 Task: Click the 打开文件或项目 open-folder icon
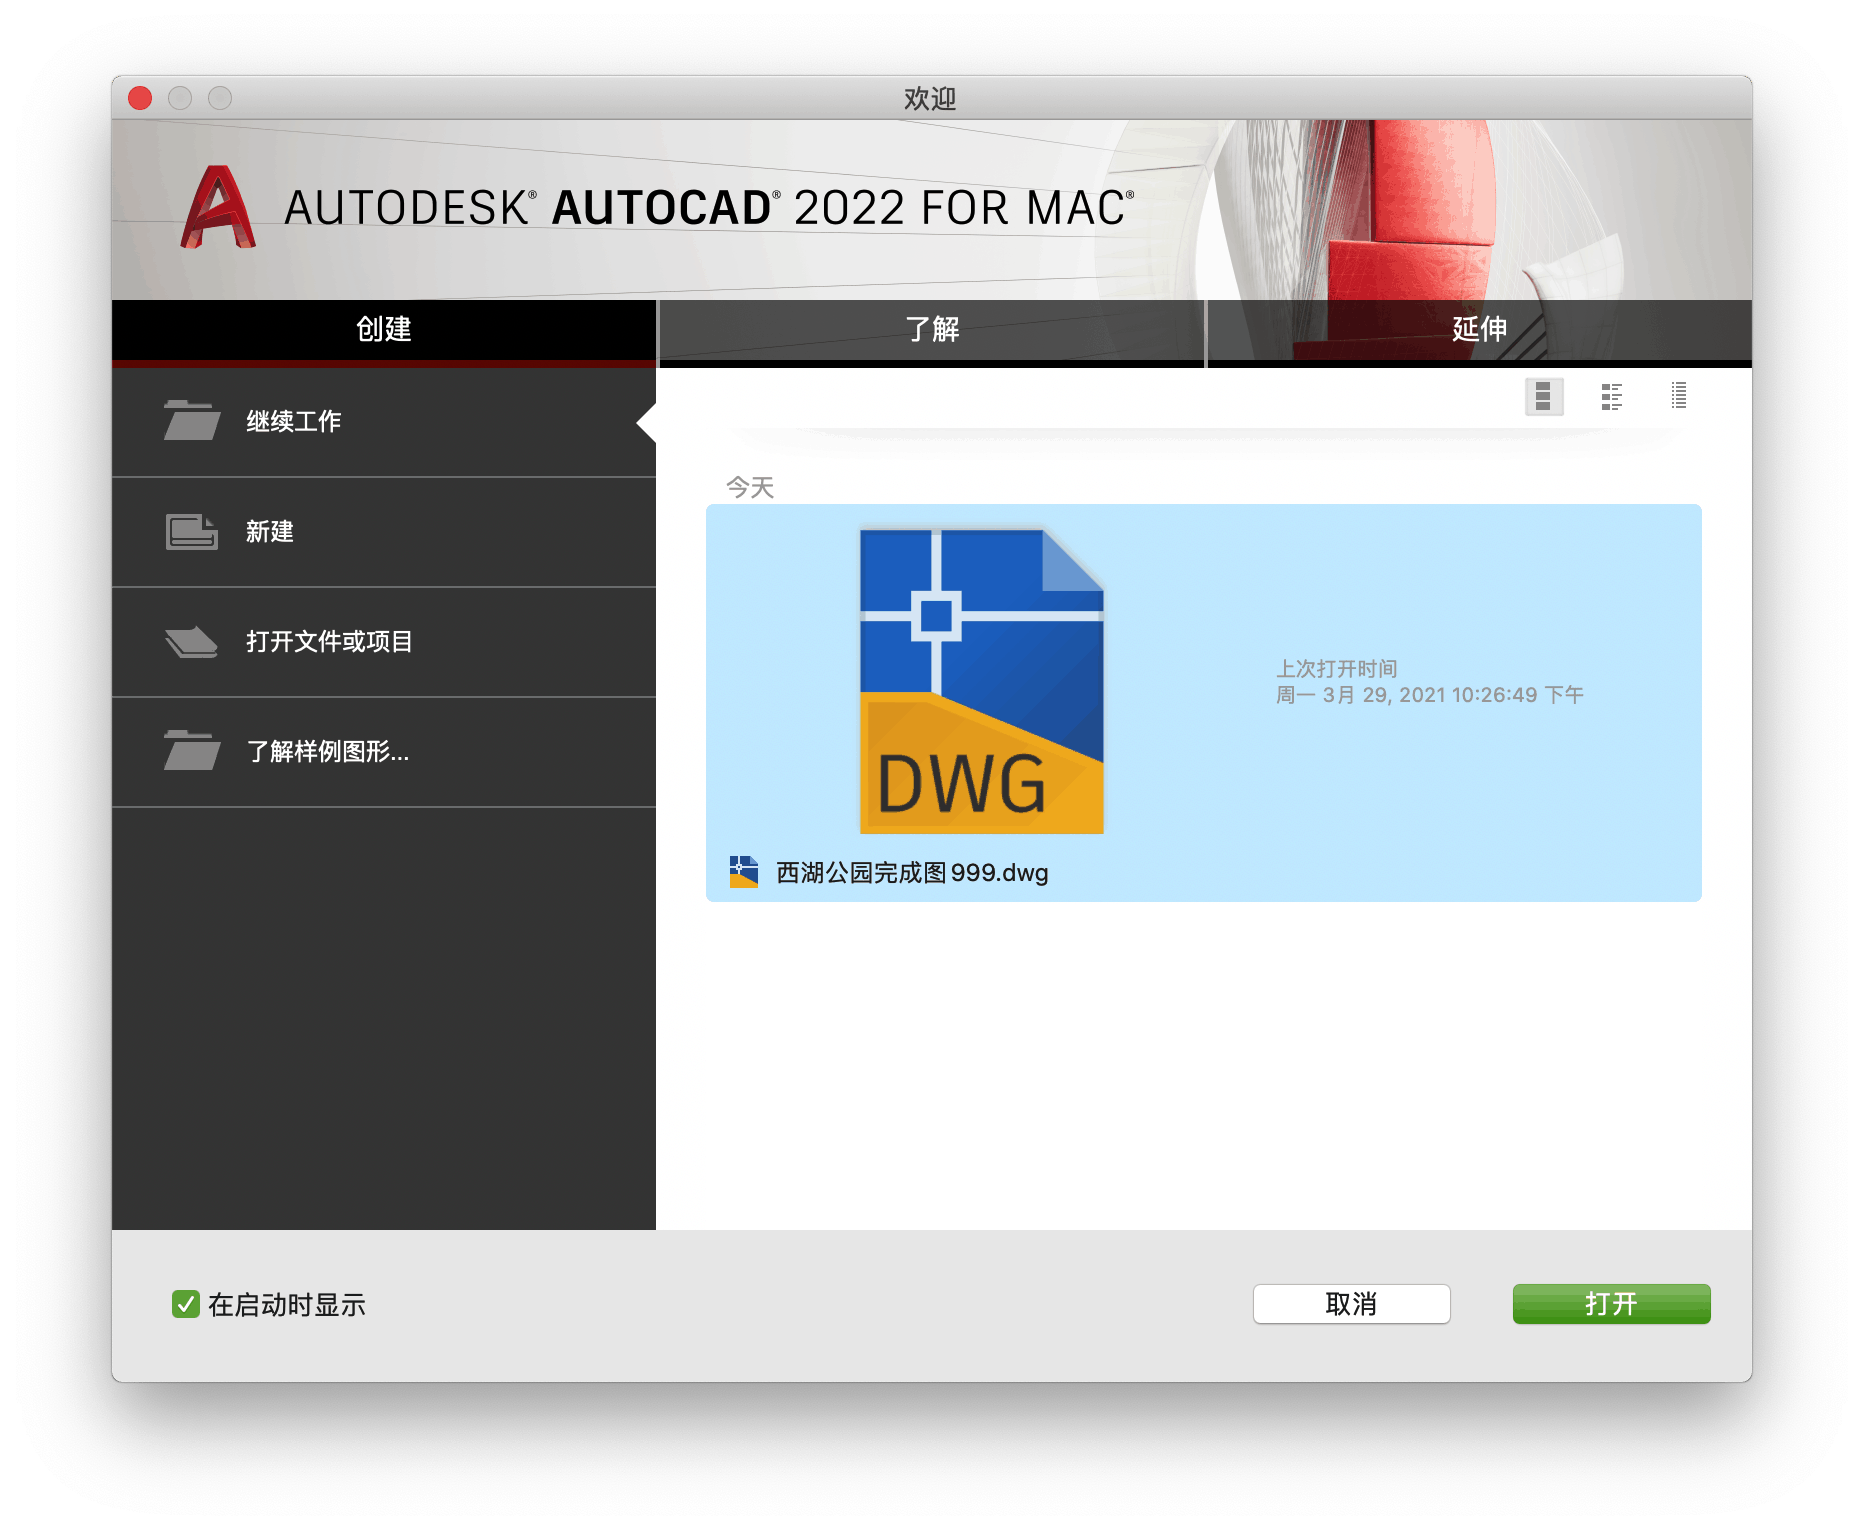(192, 642)
